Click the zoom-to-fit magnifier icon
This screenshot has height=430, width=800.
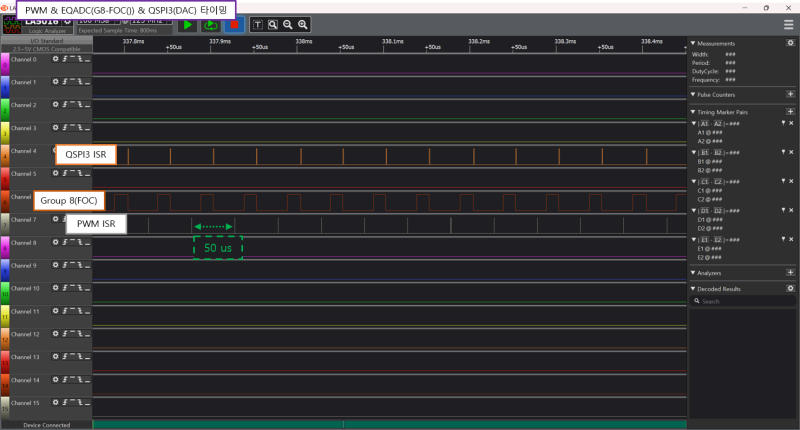(273, 25)
